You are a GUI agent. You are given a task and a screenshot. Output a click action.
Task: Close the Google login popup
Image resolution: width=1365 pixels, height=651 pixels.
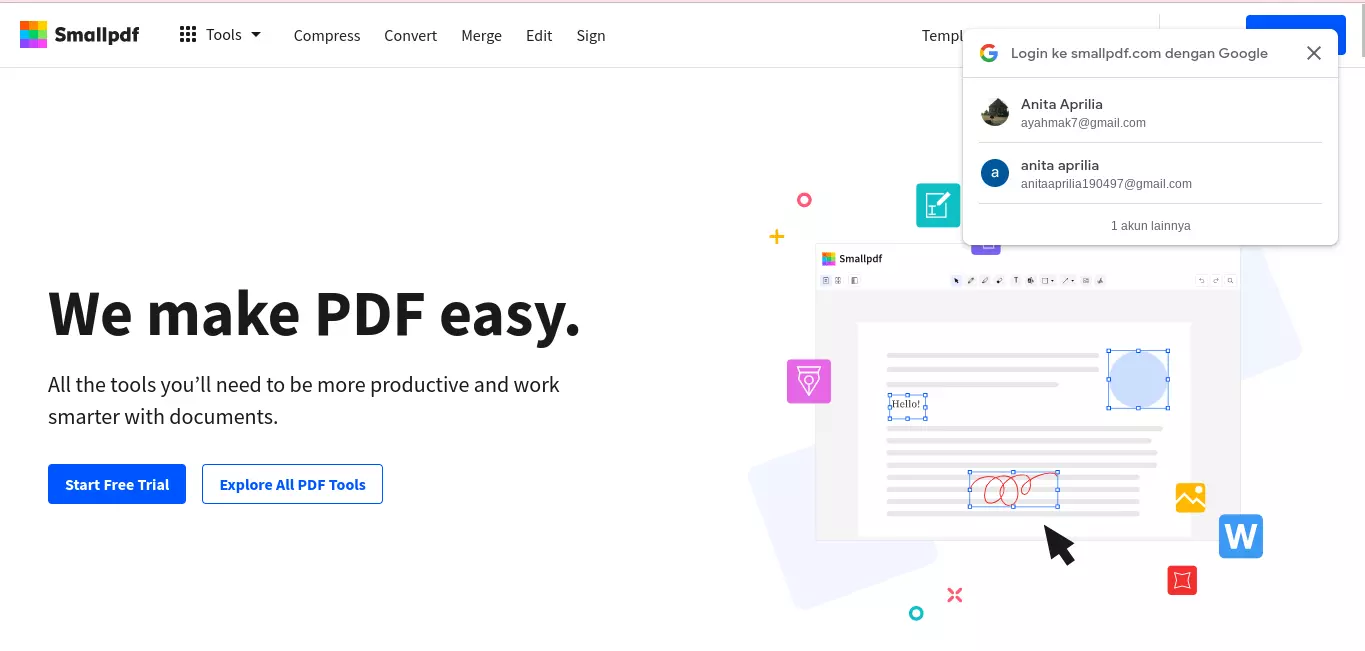pos(1314,53)
